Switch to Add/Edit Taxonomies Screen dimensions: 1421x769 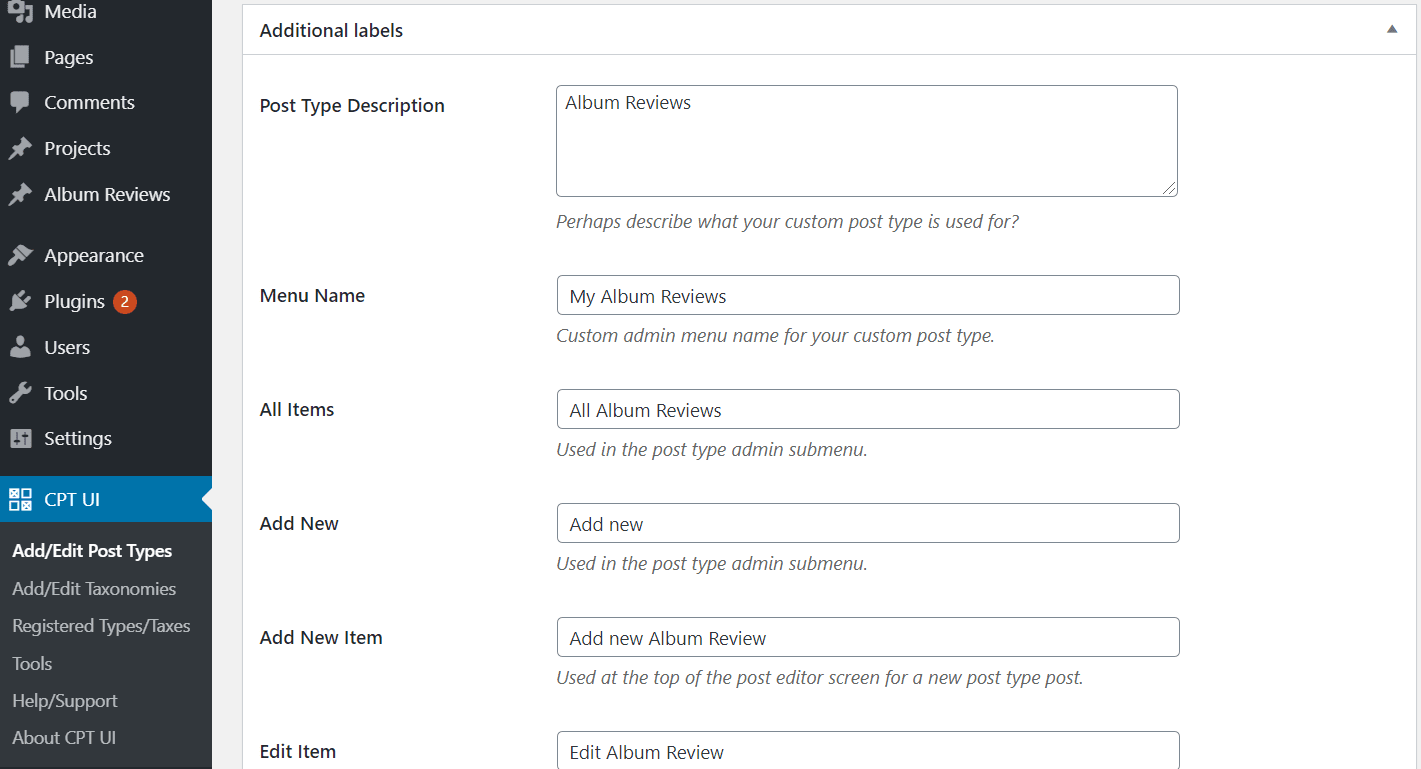pos(93,588)
